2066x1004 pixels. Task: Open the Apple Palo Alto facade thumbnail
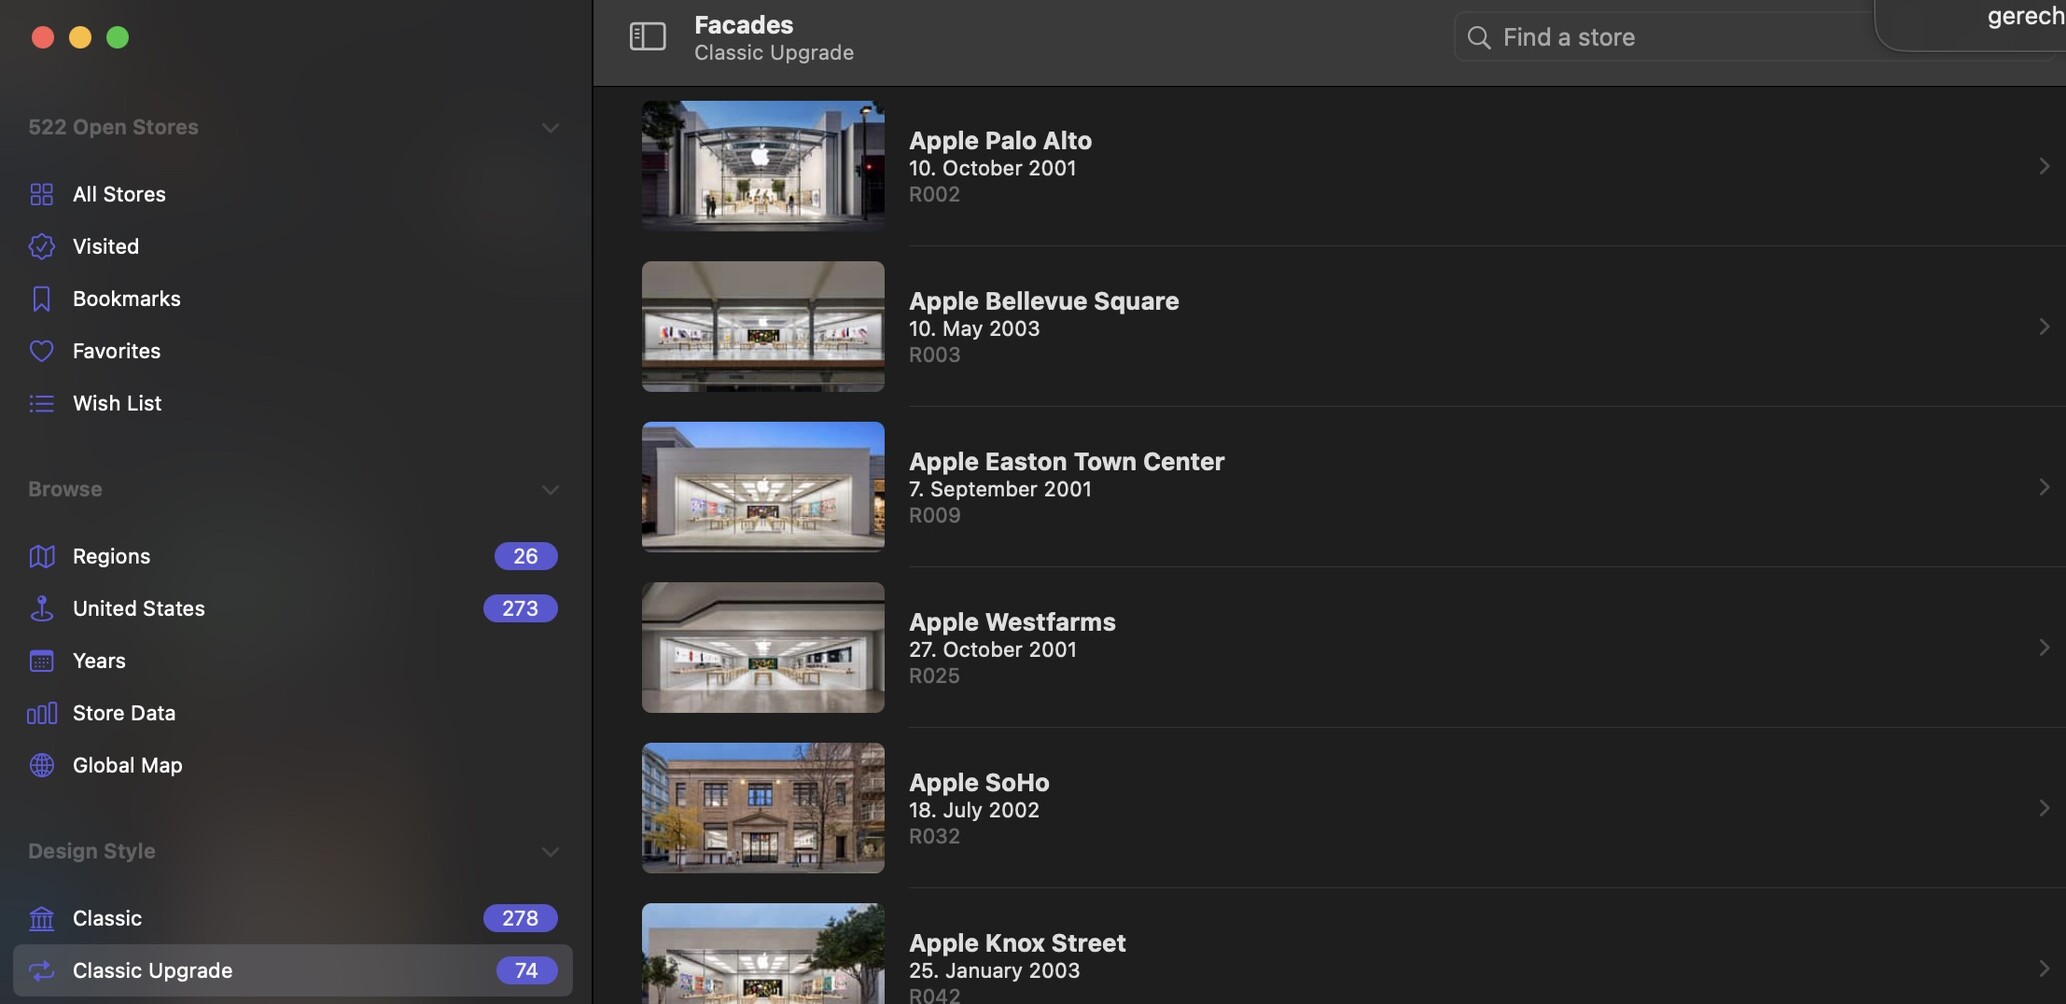763,166
